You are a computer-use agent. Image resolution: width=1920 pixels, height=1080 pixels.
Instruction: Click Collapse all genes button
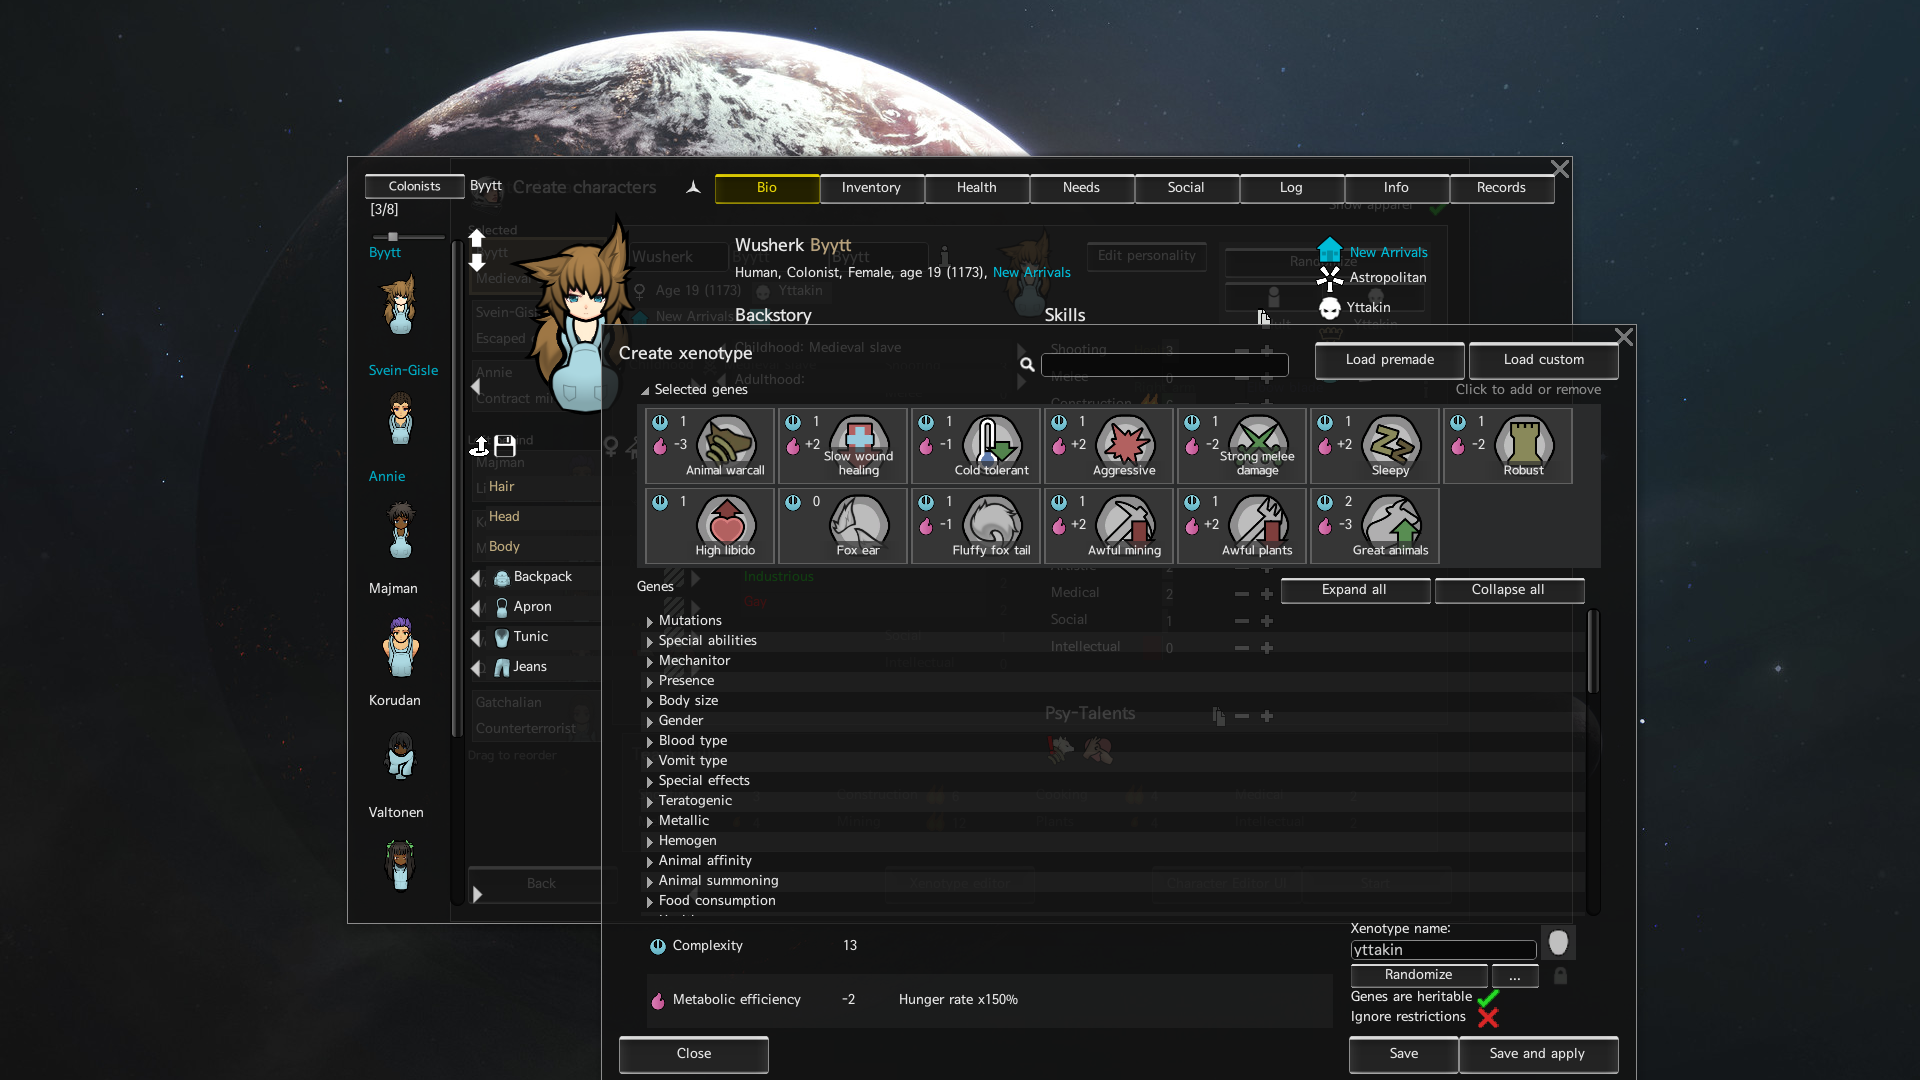pyautogui.click(x=1508, y=590)
